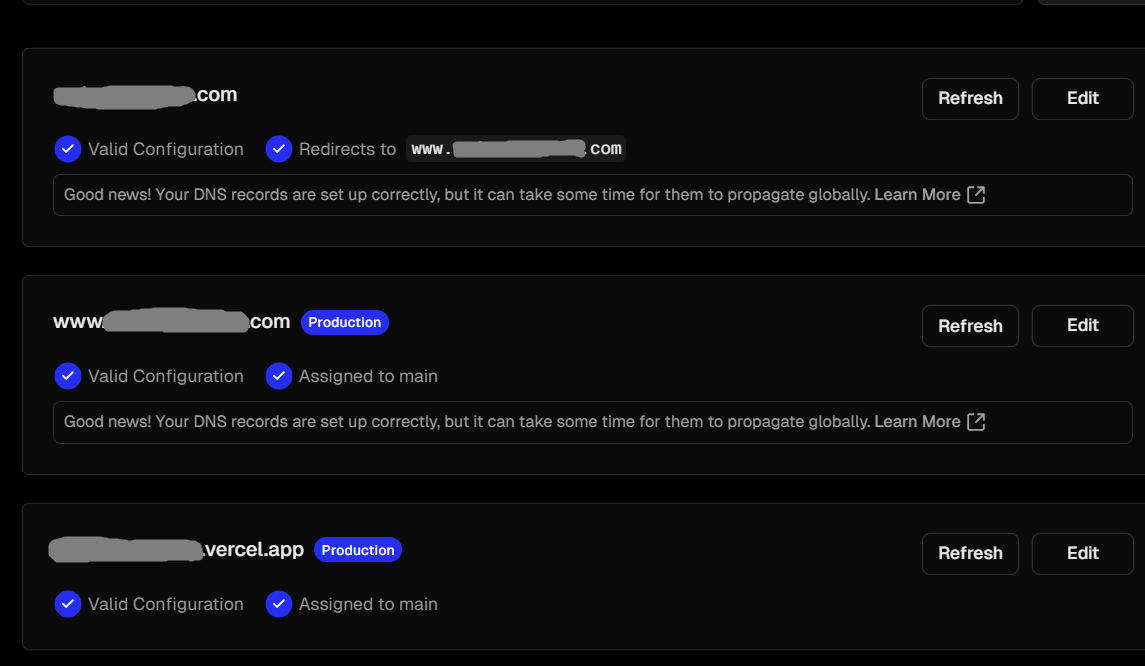Click the Production badge on the www domain
The height and width of the screenshot is (666, 1145).
(x=344, y=322)
